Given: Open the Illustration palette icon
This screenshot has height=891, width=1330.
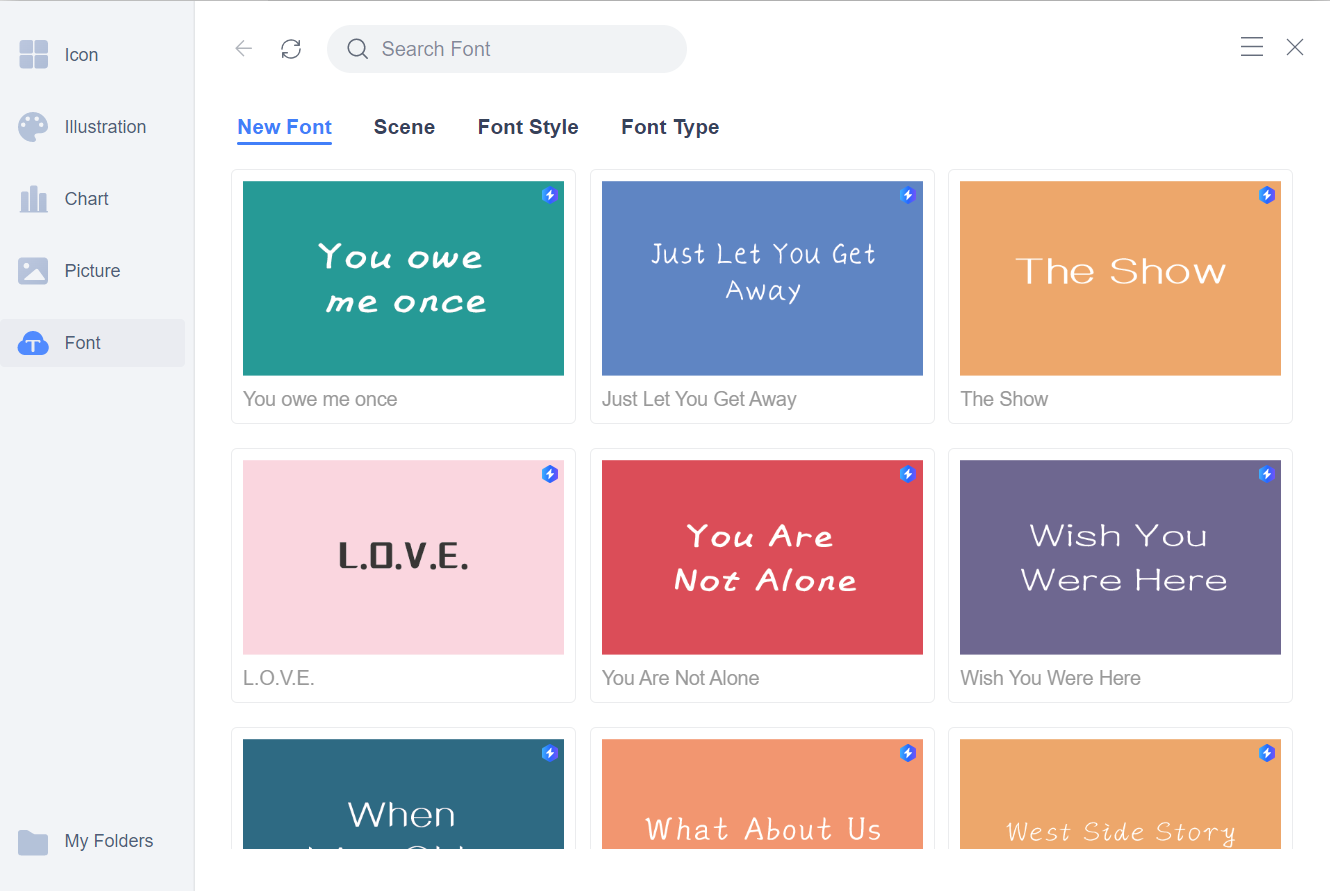Looking at the screenshot, I should (x=33, y=127).
